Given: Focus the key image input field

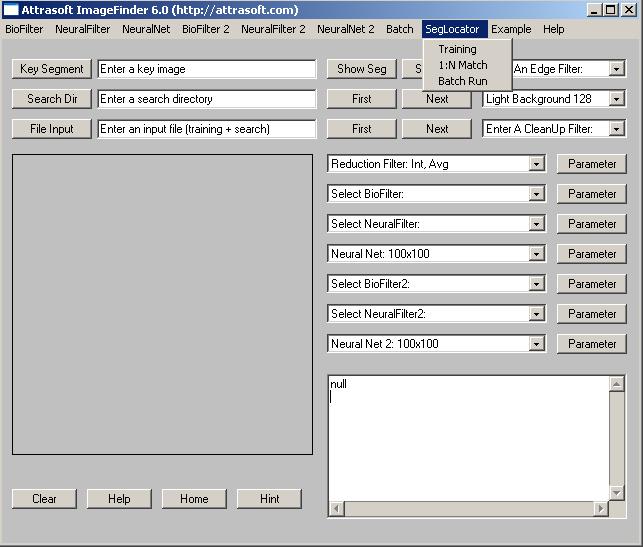Looking at the screenshot, I should tap(207, 69).
